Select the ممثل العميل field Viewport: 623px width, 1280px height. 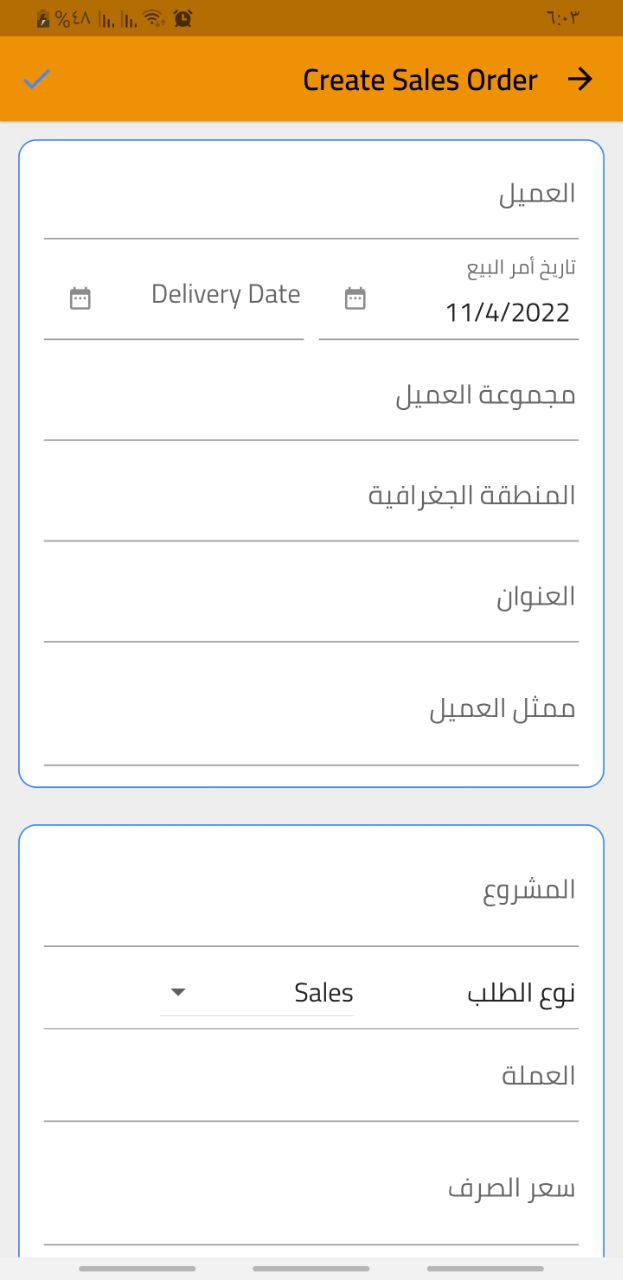click(x=311, y=712)
